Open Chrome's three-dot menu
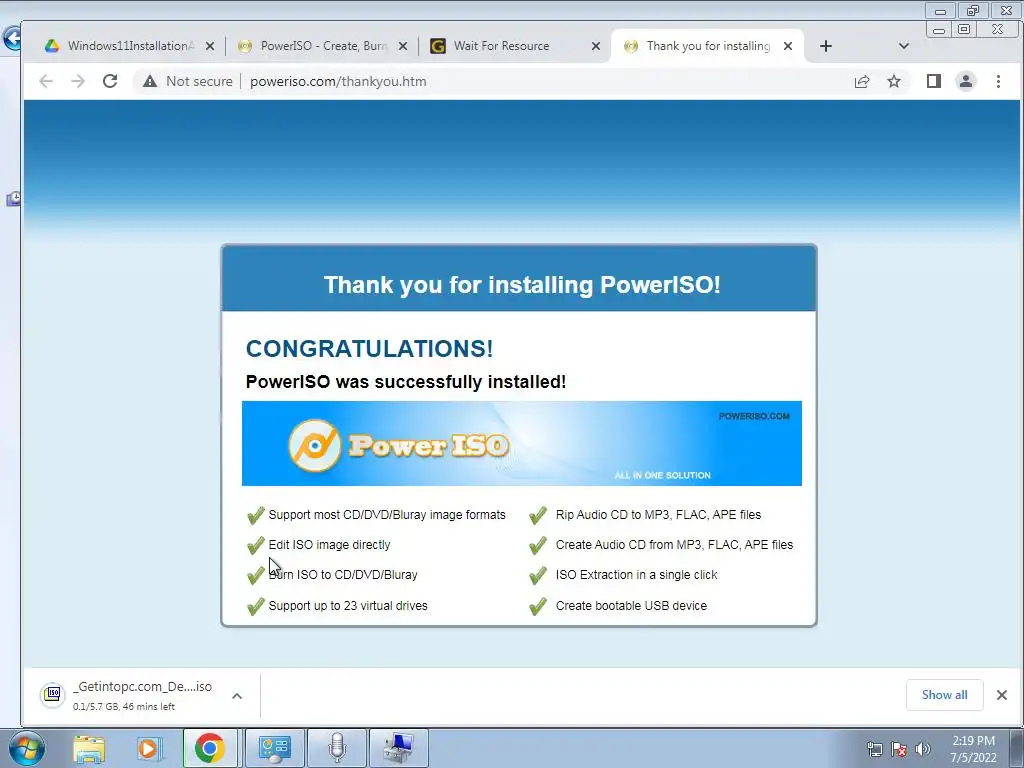The width and height of the screenshot is (1024, 768). tap(998, 81)
